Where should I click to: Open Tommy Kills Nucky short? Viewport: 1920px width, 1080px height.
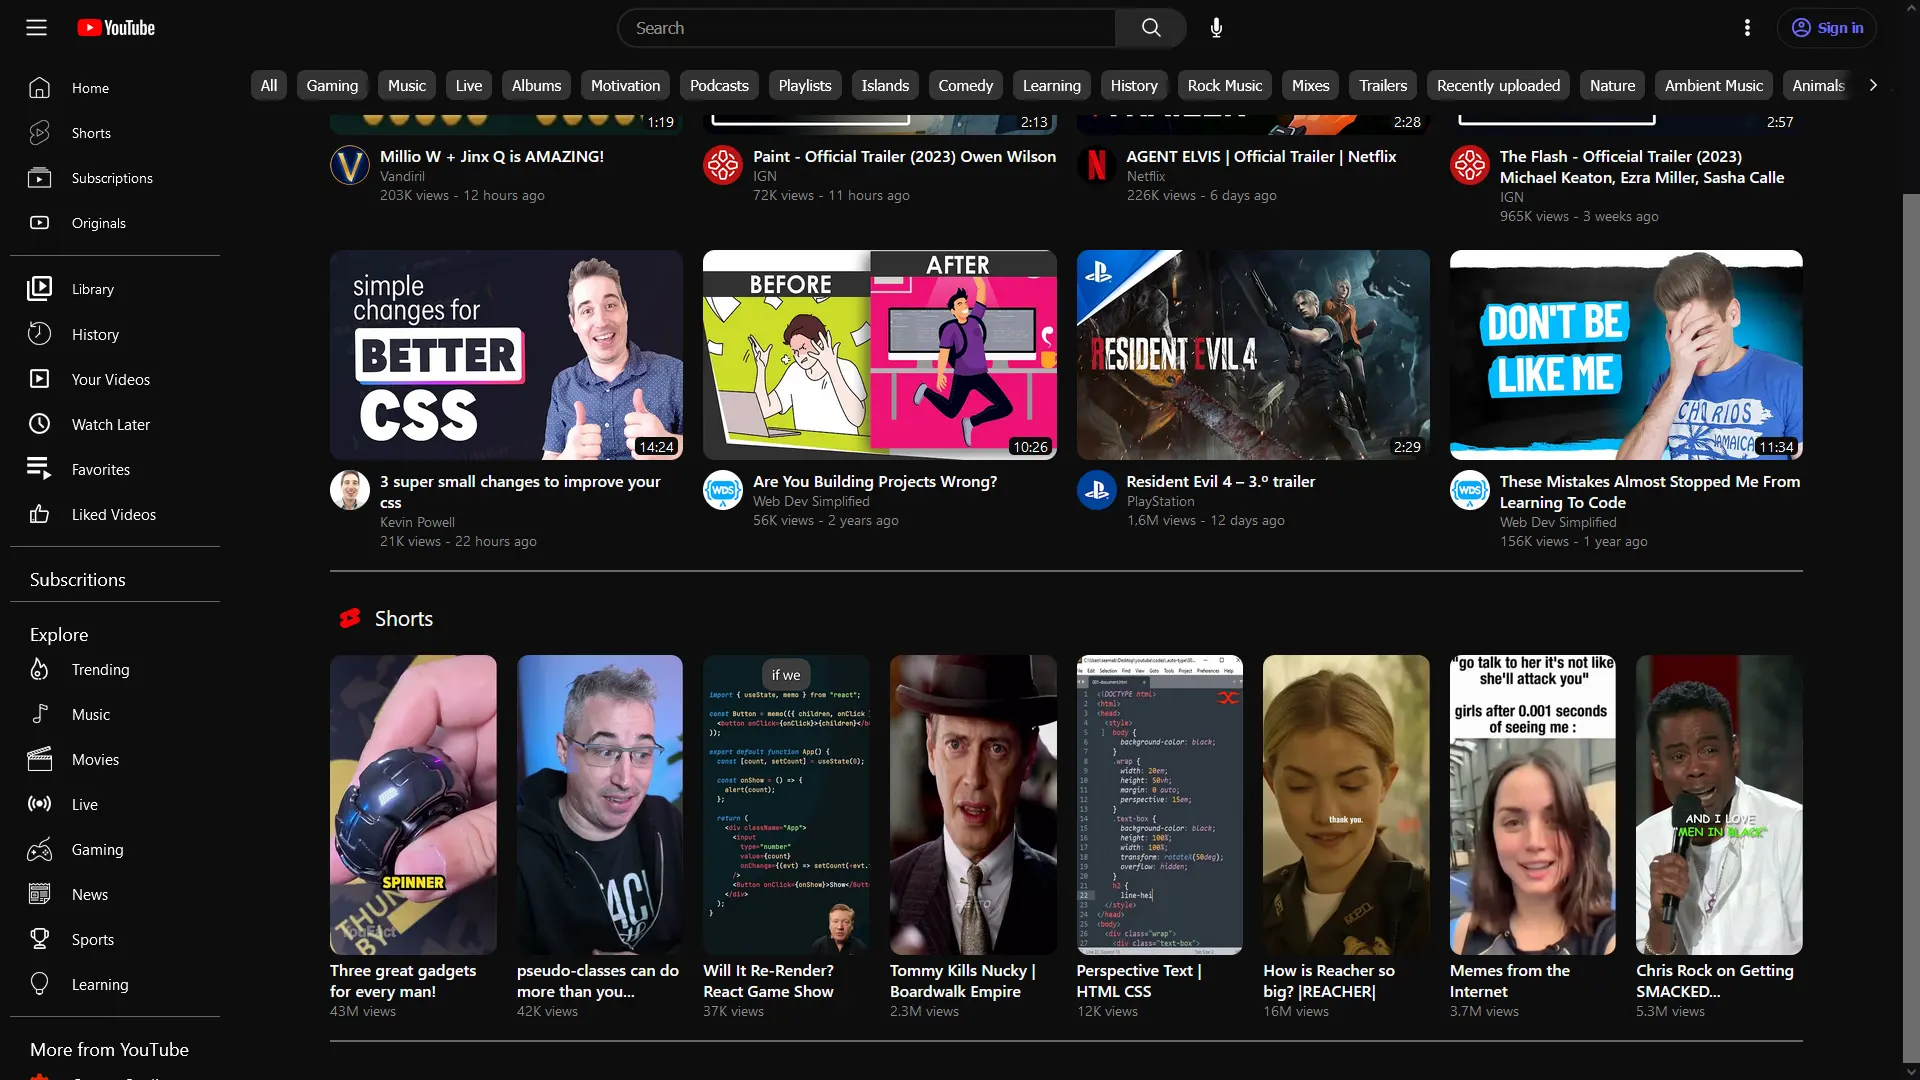[x=973, y=805]
